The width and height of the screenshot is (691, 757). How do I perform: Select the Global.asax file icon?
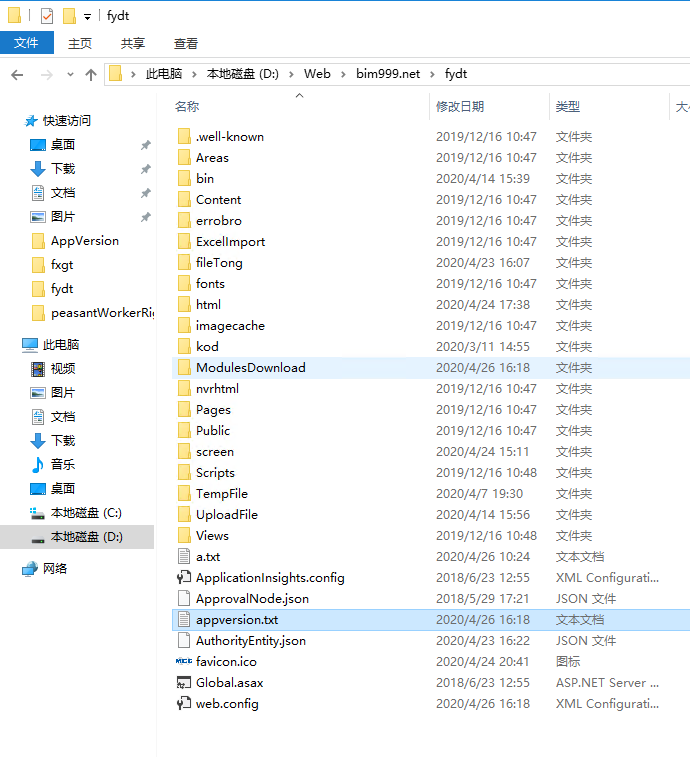[184, 683]
